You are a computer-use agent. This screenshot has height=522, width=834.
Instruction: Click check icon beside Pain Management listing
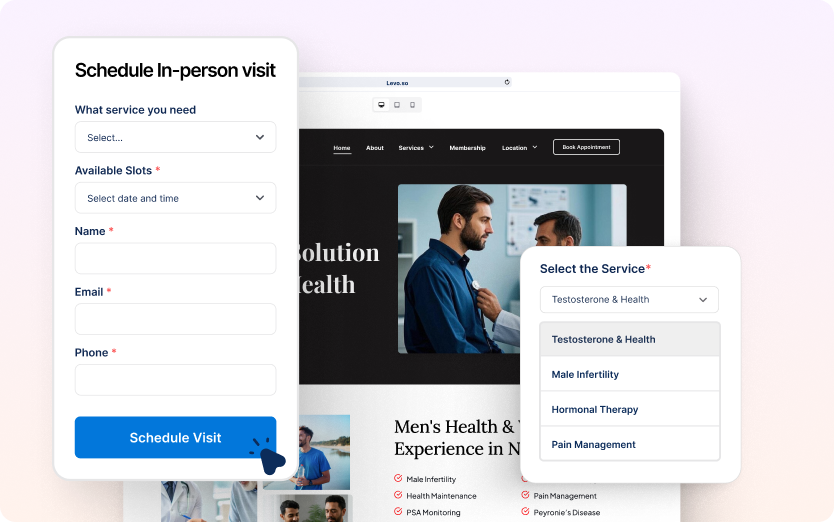click(525, 495)
